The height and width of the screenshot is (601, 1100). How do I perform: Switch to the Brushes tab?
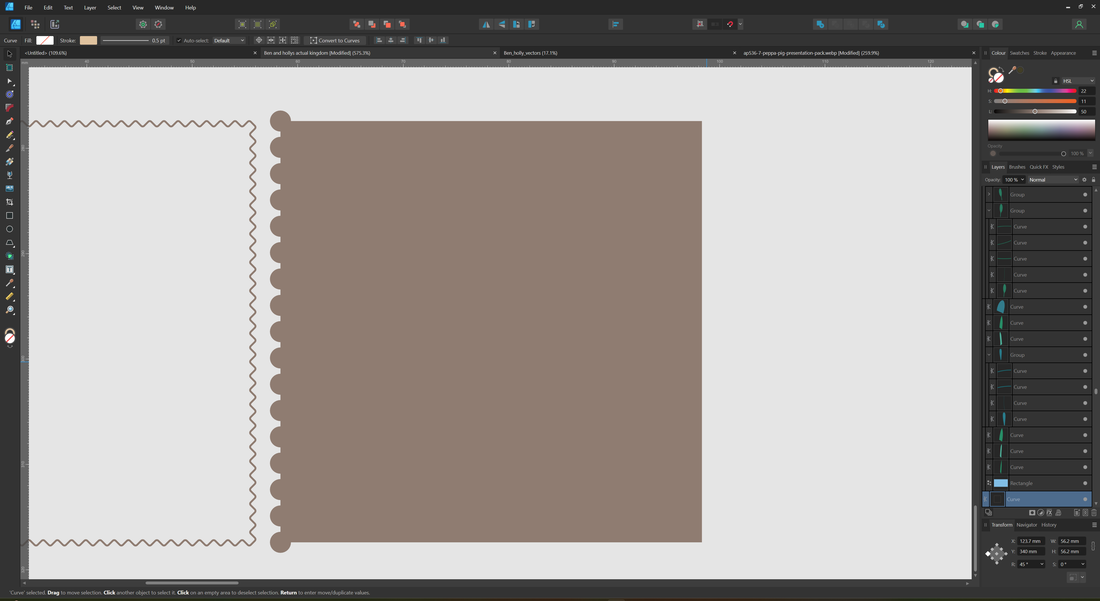click(1017, 167)
